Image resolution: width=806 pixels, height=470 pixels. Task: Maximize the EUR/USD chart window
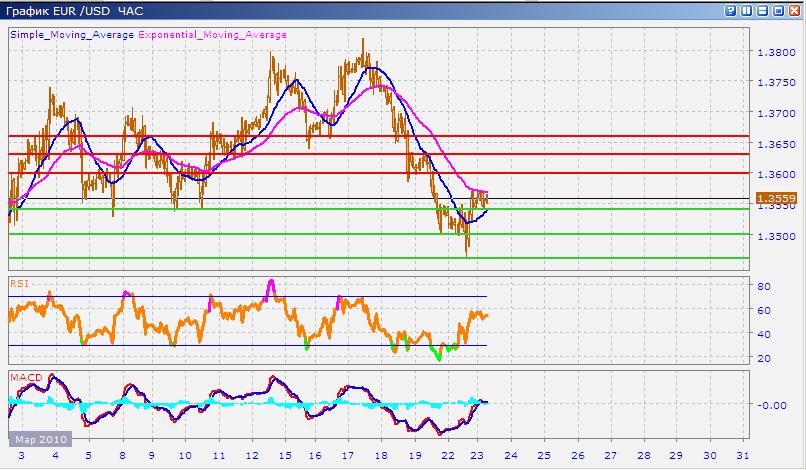pyautogui.click(x=777, y=11)
